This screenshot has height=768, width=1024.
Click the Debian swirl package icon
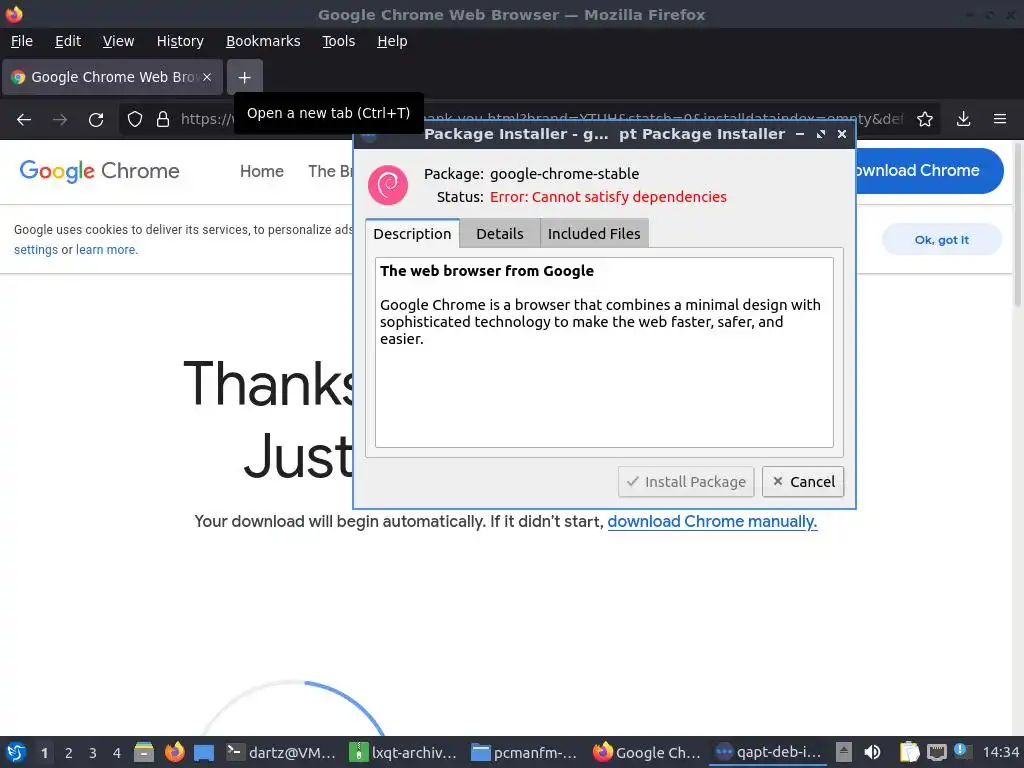click(388, 185)
